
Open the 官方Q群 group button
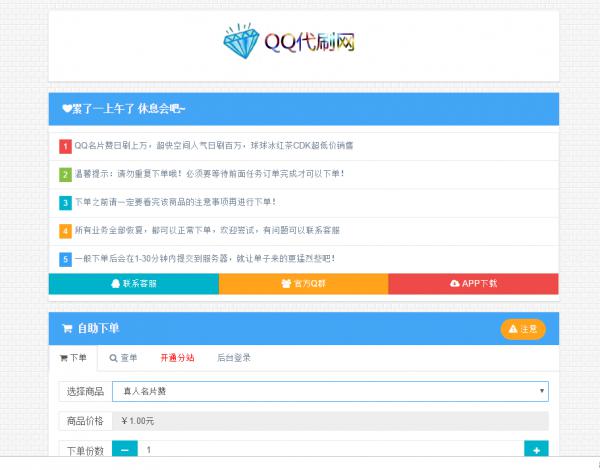[303, 284]
